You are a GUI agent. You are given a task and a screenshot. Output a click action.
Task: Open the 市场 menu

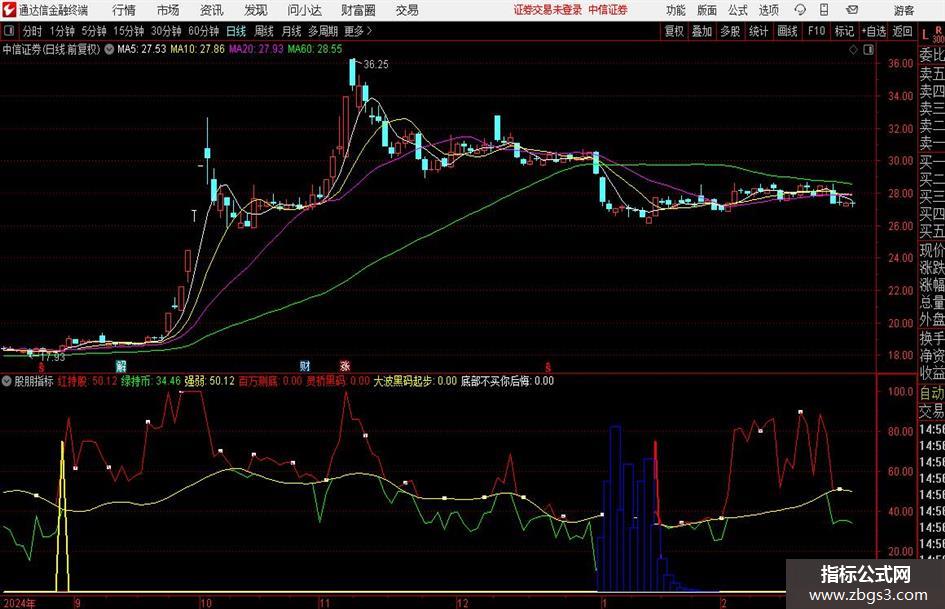168,10
